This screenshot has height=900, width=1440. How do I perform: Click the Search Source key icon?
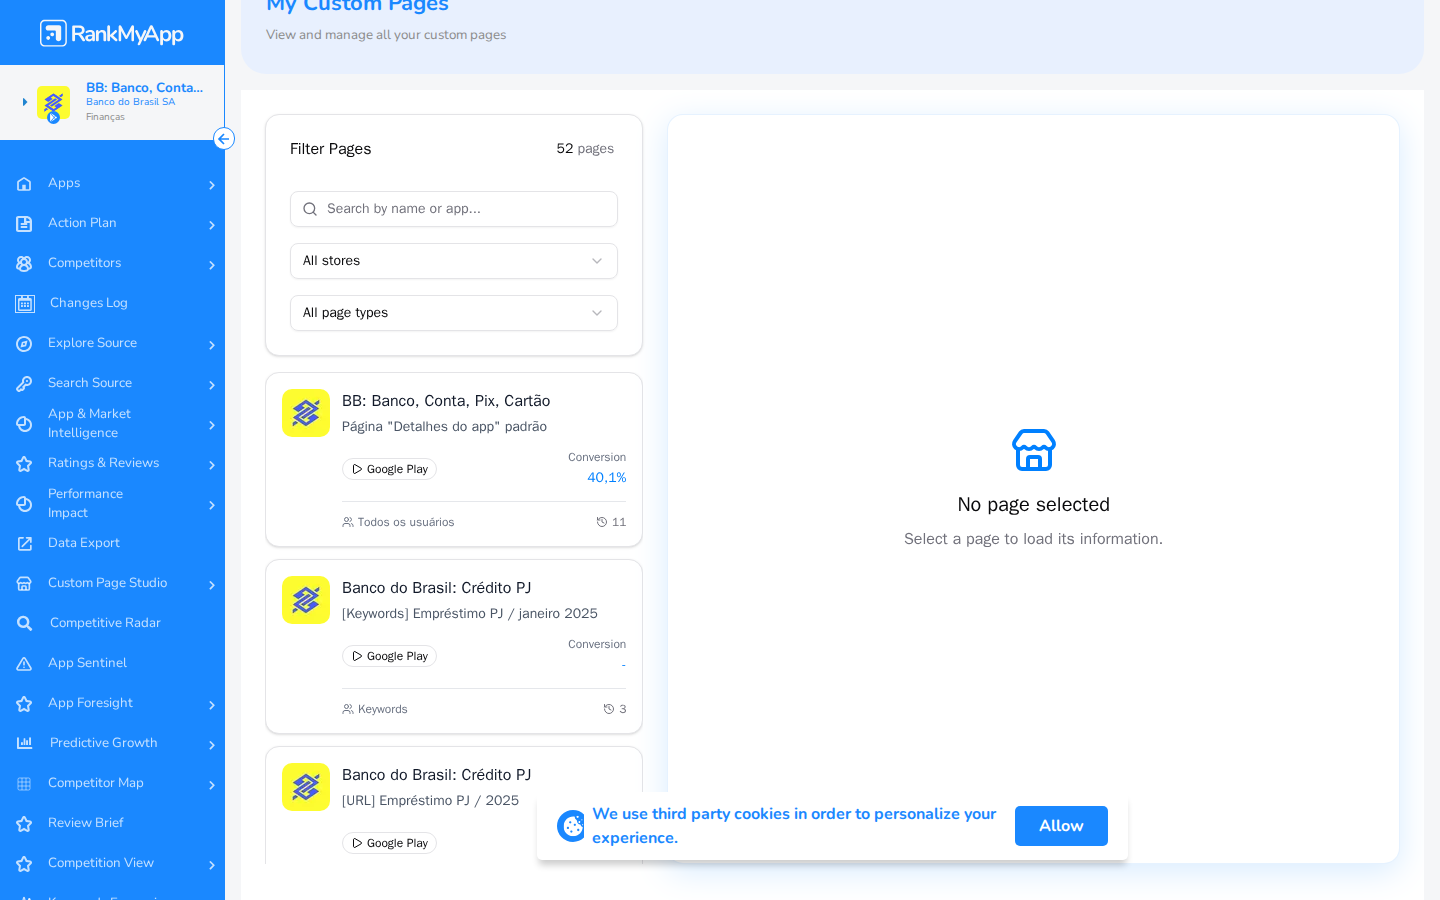24,384
